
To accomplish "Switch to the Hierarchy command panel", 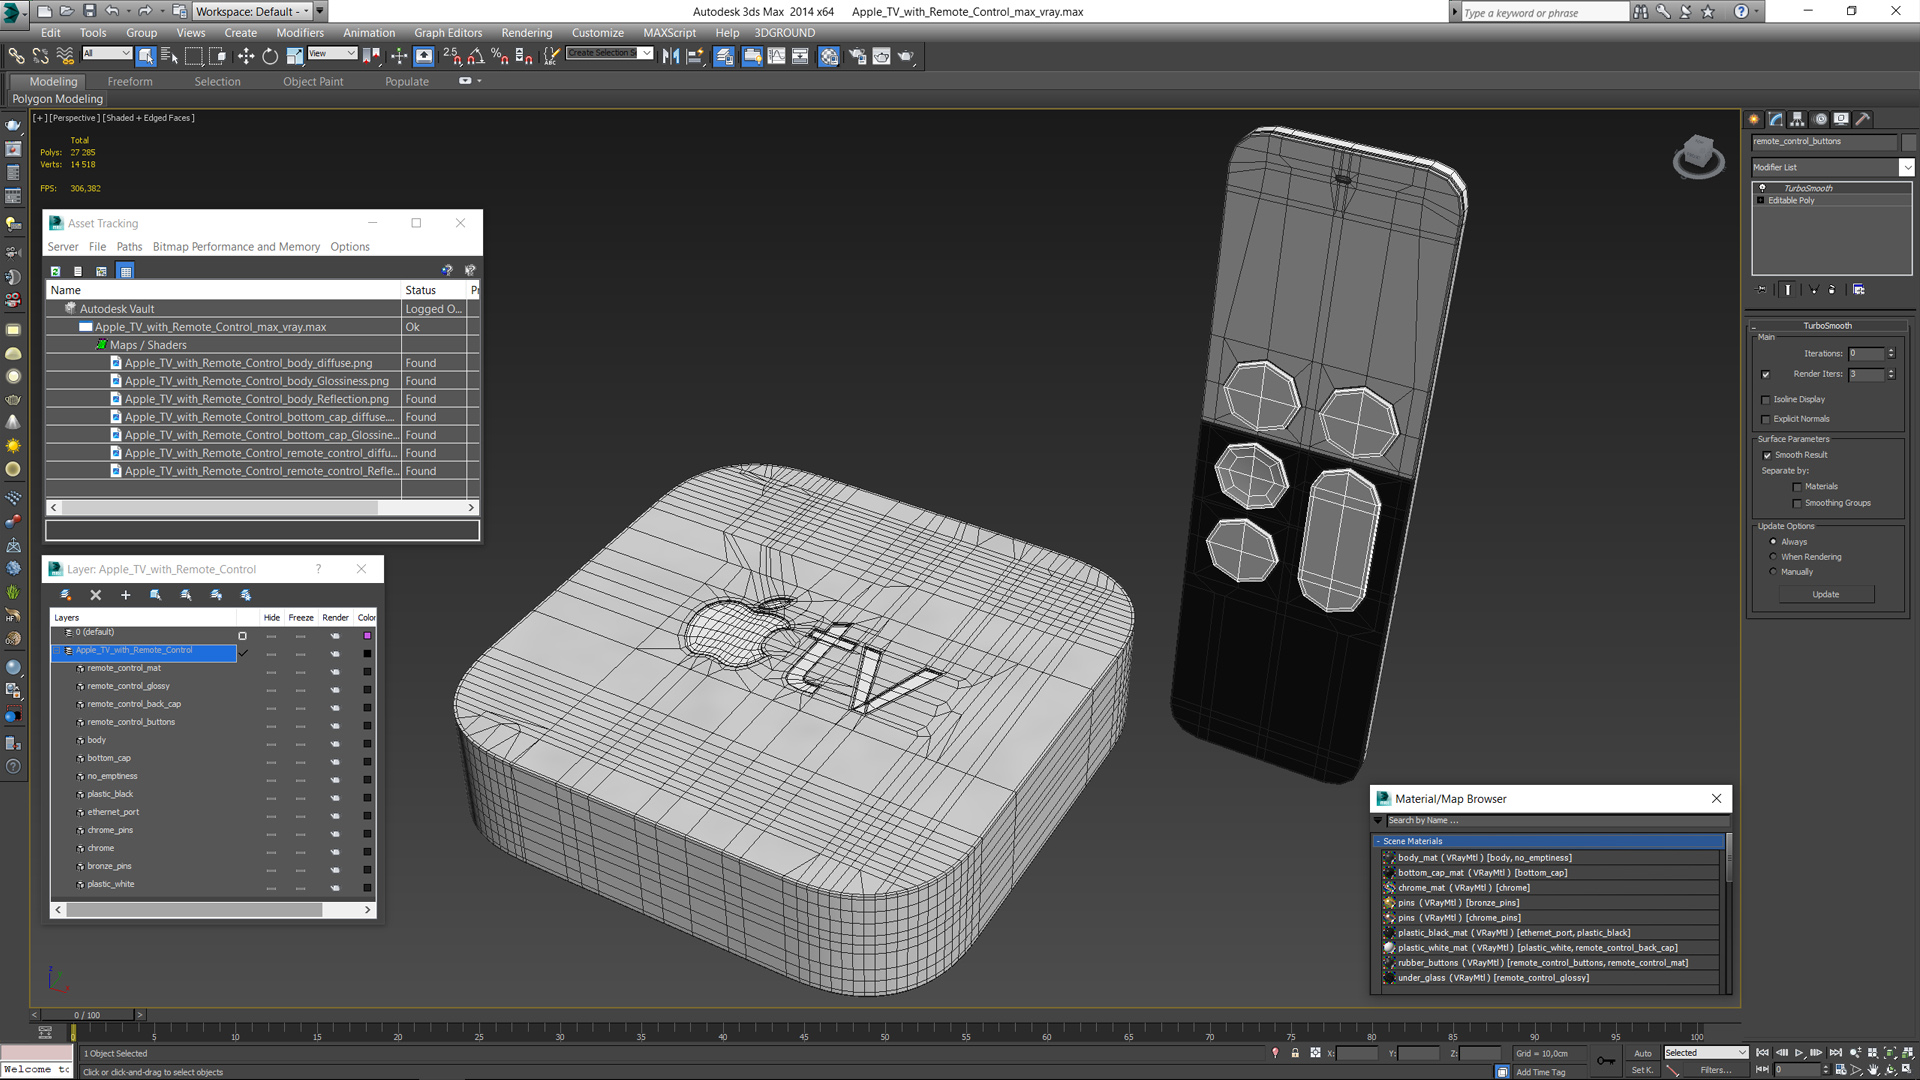I will coord(1797,119).
